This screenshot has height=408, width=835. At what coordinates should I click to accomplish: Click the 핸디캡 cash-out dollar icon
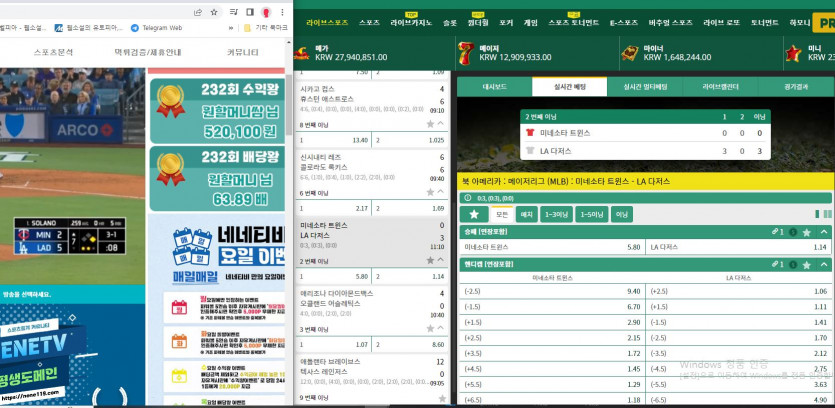click(x=793, y=264)
